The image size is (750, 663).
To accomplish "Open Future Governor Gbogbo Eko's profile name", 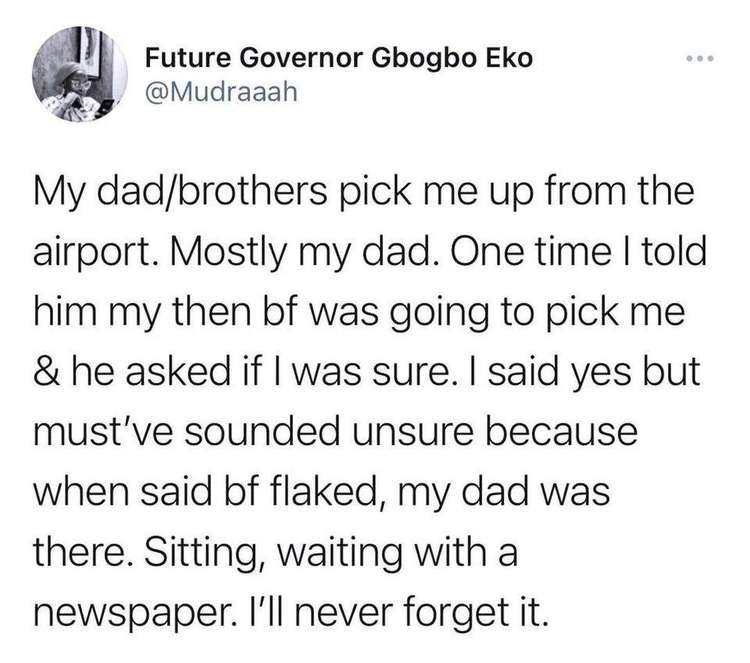I will tap(339, 59).
